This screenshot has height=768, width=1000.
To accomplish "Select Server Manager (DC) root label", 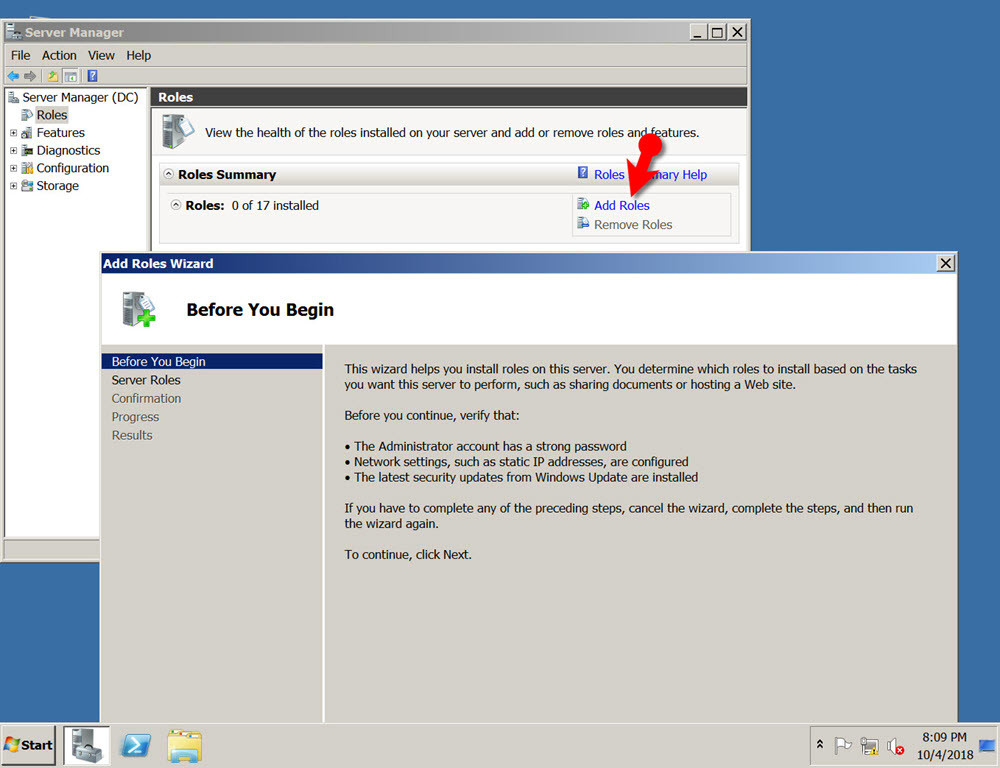I will point(80,97).
